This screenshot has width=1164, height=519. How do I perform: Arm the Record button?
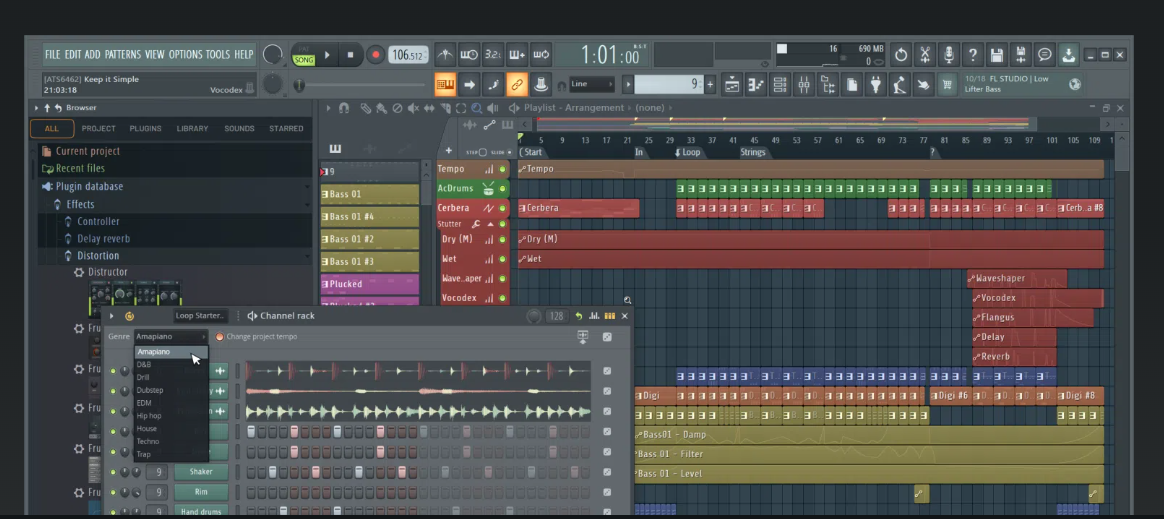tap(376, 55)
